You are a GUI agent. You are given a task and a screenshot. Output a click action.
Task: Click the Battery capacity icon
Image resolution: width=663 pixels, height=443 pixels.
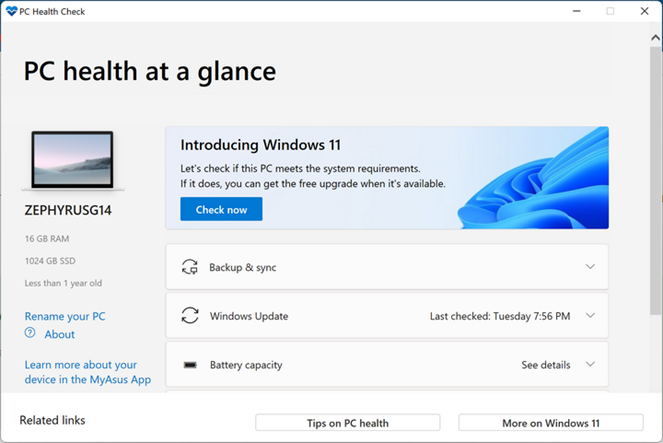click(190, 365)
